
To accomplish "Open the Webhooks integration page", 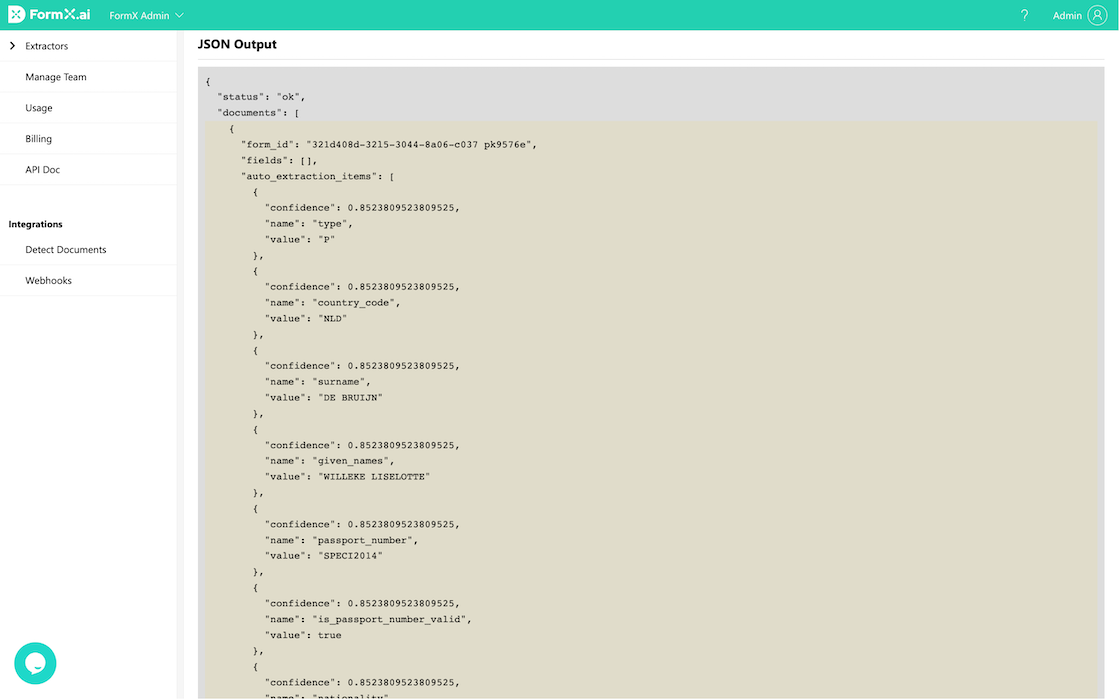I will coord(49,281).
